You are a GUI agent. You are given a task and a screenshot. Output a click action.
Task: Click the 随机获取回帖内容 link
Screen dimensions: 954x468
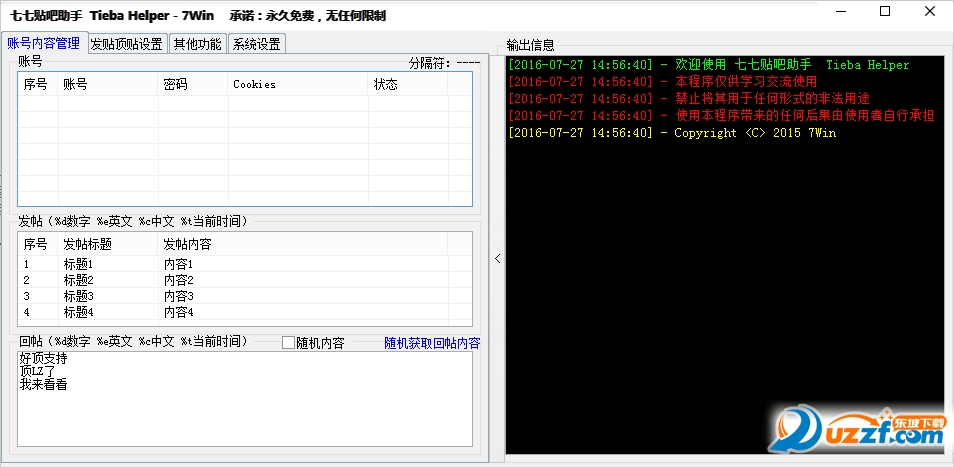point(432,343)
